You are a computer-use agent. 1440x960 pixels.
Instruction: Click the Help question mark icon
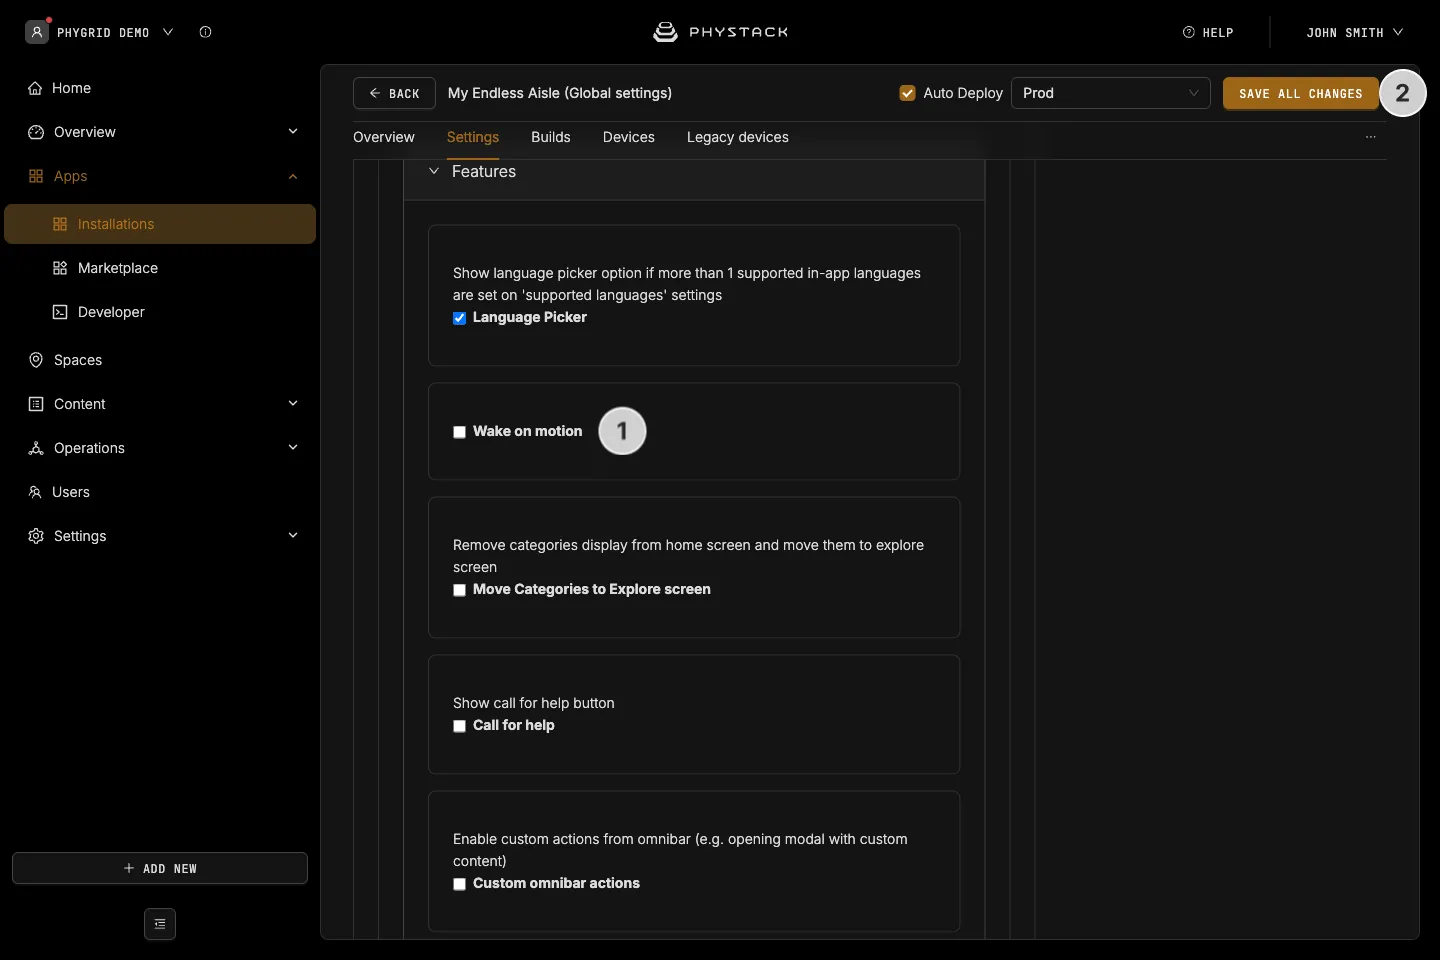1189,32
